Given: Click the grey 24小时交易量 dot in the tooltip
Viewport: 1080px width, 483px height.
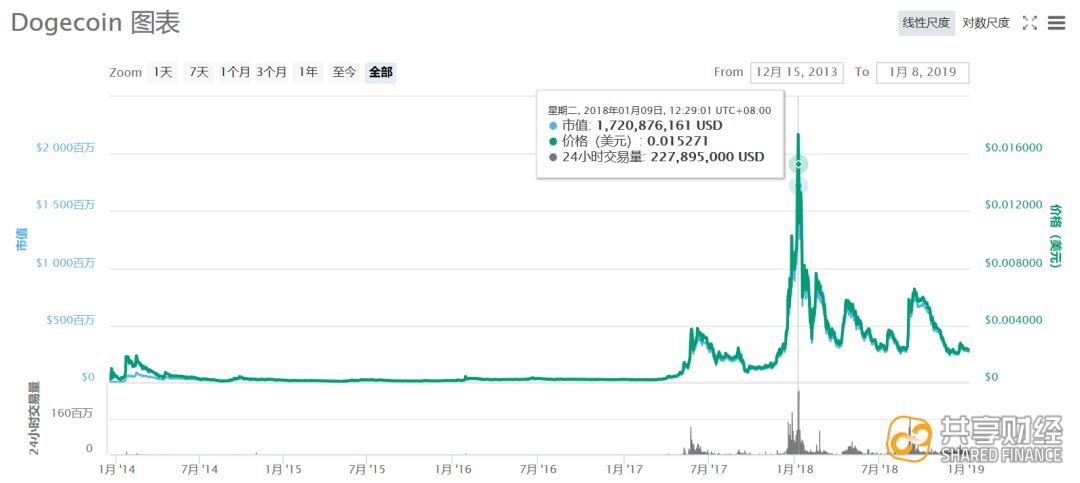Looking at the screenshot, I should click(553, 157).
